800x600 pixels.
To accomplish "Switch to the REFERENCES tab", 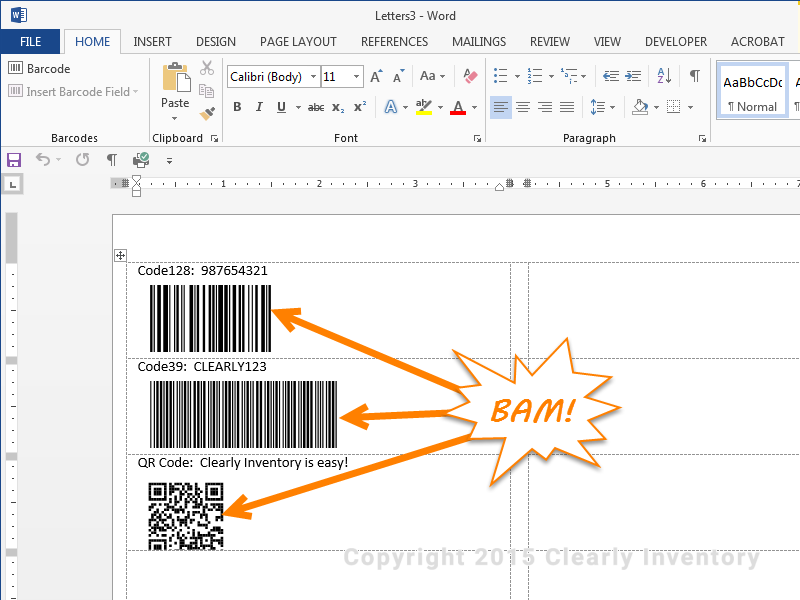I will 394,42.
